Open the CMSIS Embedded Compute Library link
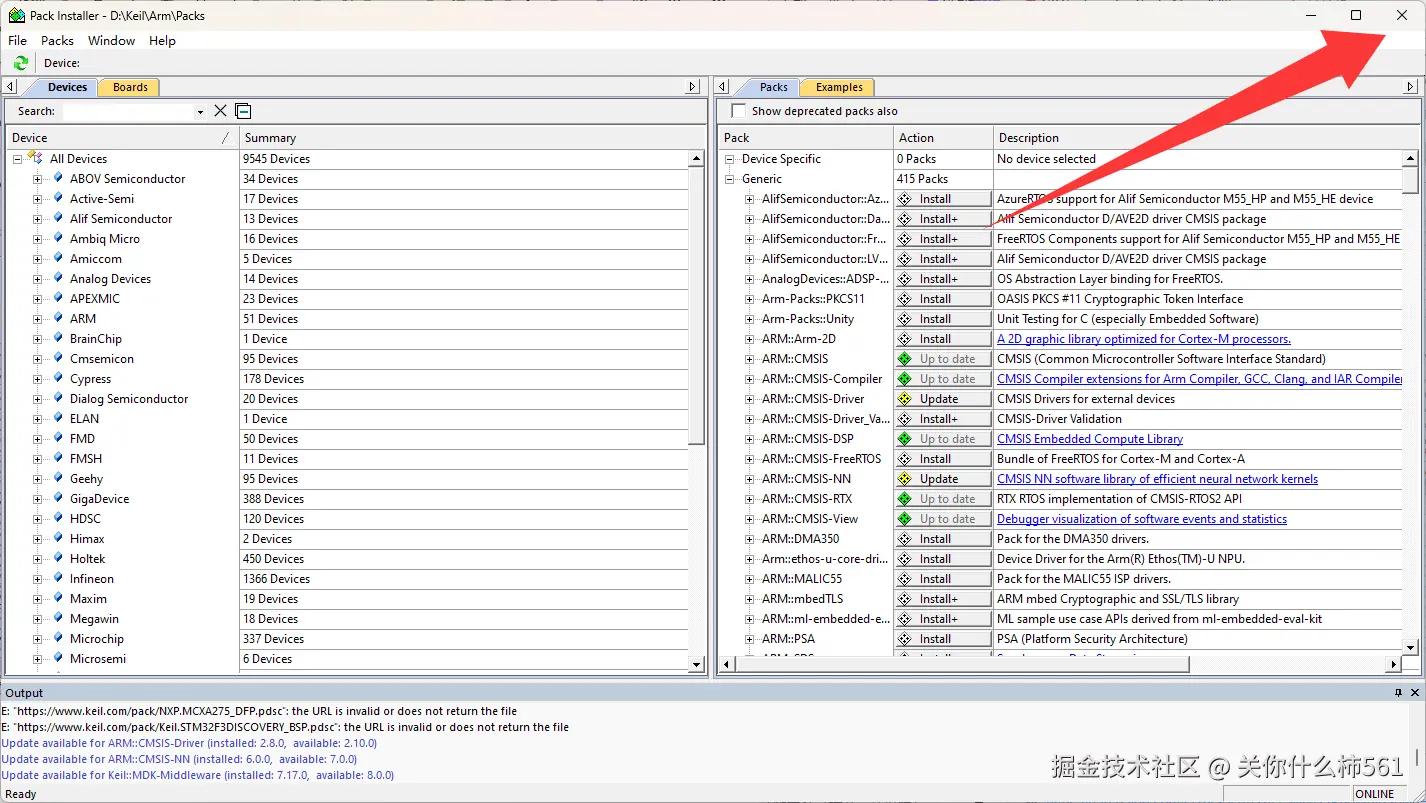The height and width of the screenshot is (803, 1426). coord(1090,439)
